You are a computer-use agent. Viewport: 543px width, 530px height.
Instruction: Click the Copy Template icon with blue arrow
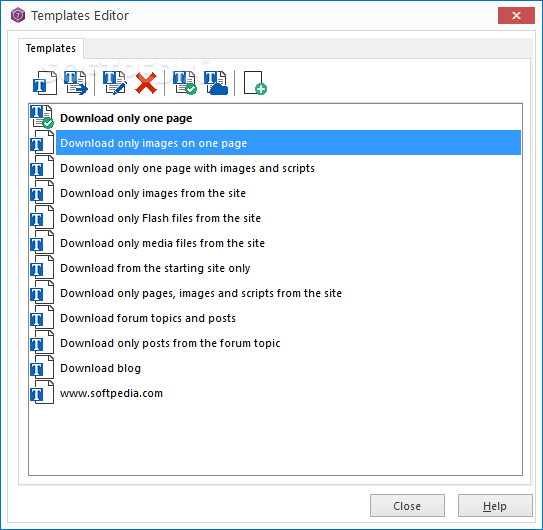pos(76,83)
